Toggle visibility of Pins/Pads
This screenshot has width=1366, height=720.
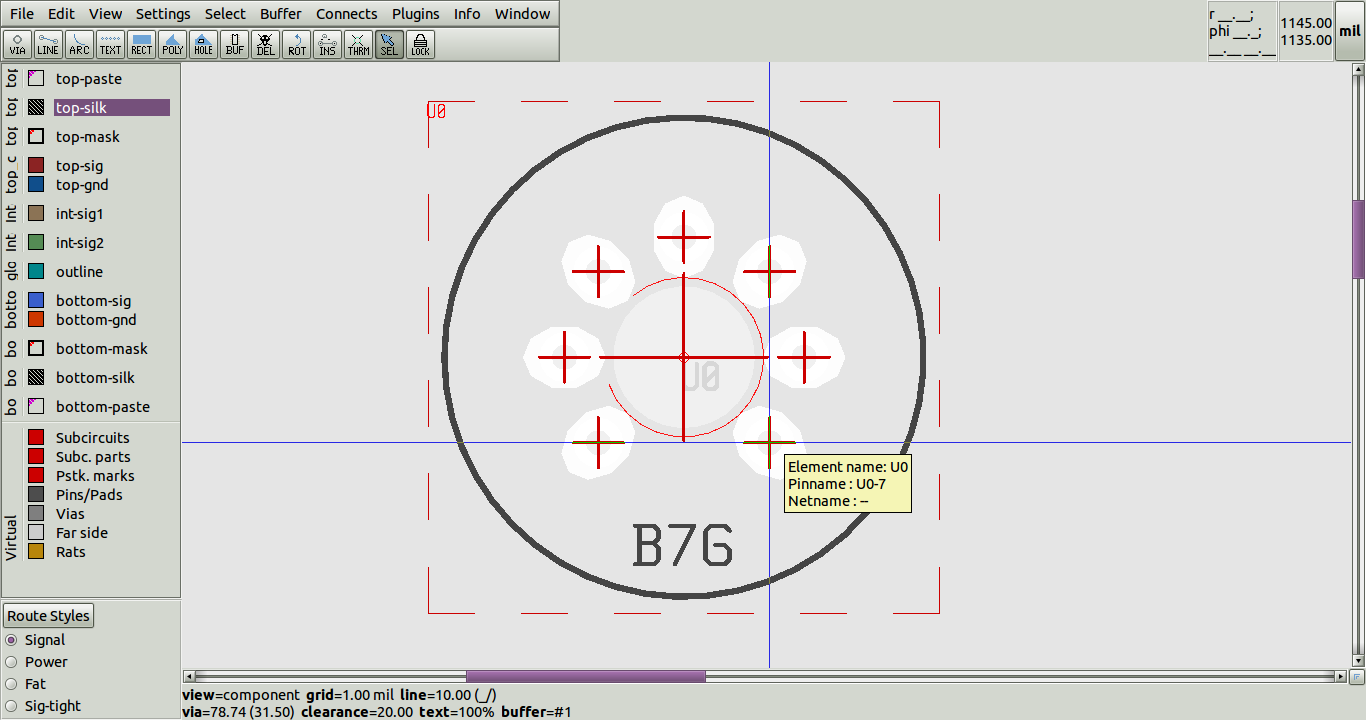coord(36,495)
